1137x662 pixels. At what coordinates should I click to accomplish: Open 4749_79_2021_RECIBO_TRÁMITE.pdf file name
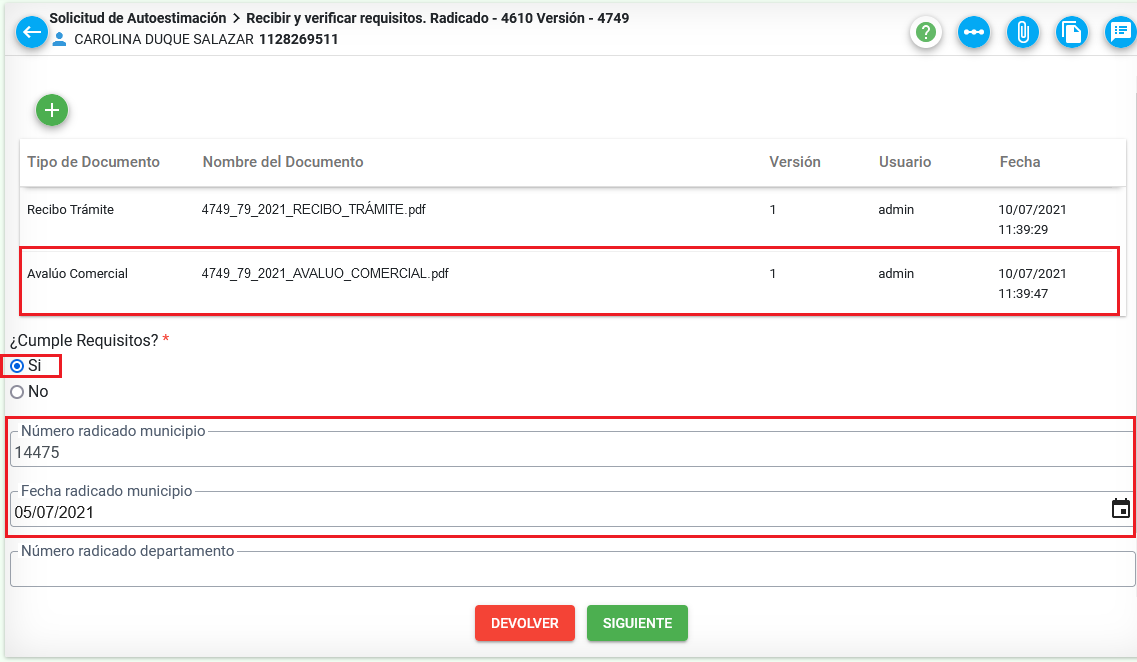tap(313, 210)
